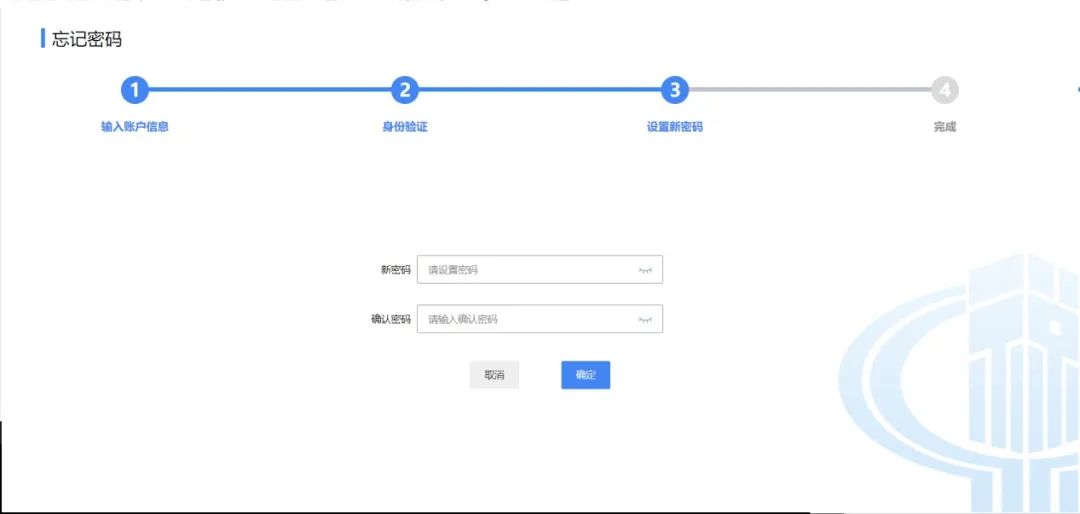Select step 2 circle in progress bar
The height and width of the screenshot is (514, 1080).
(x=405, y=90)
